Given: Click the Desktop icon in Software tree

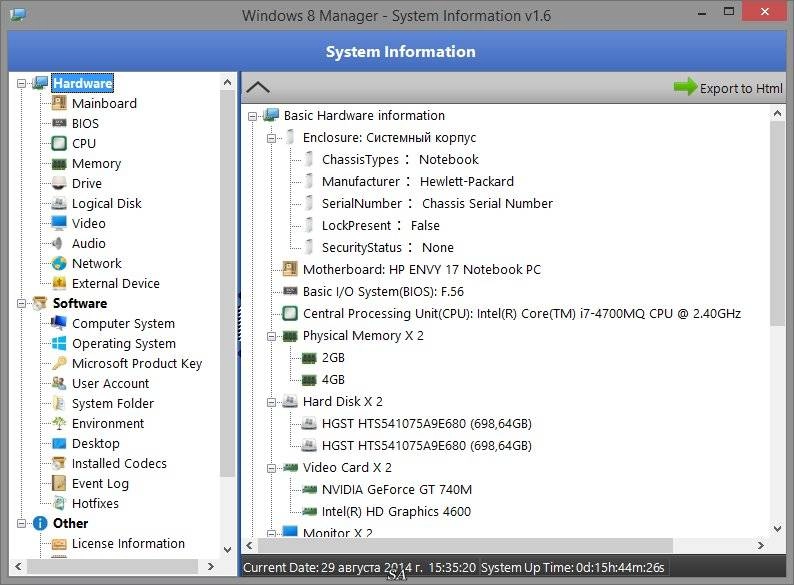Looking at the screenshot, I should [59, 443].
